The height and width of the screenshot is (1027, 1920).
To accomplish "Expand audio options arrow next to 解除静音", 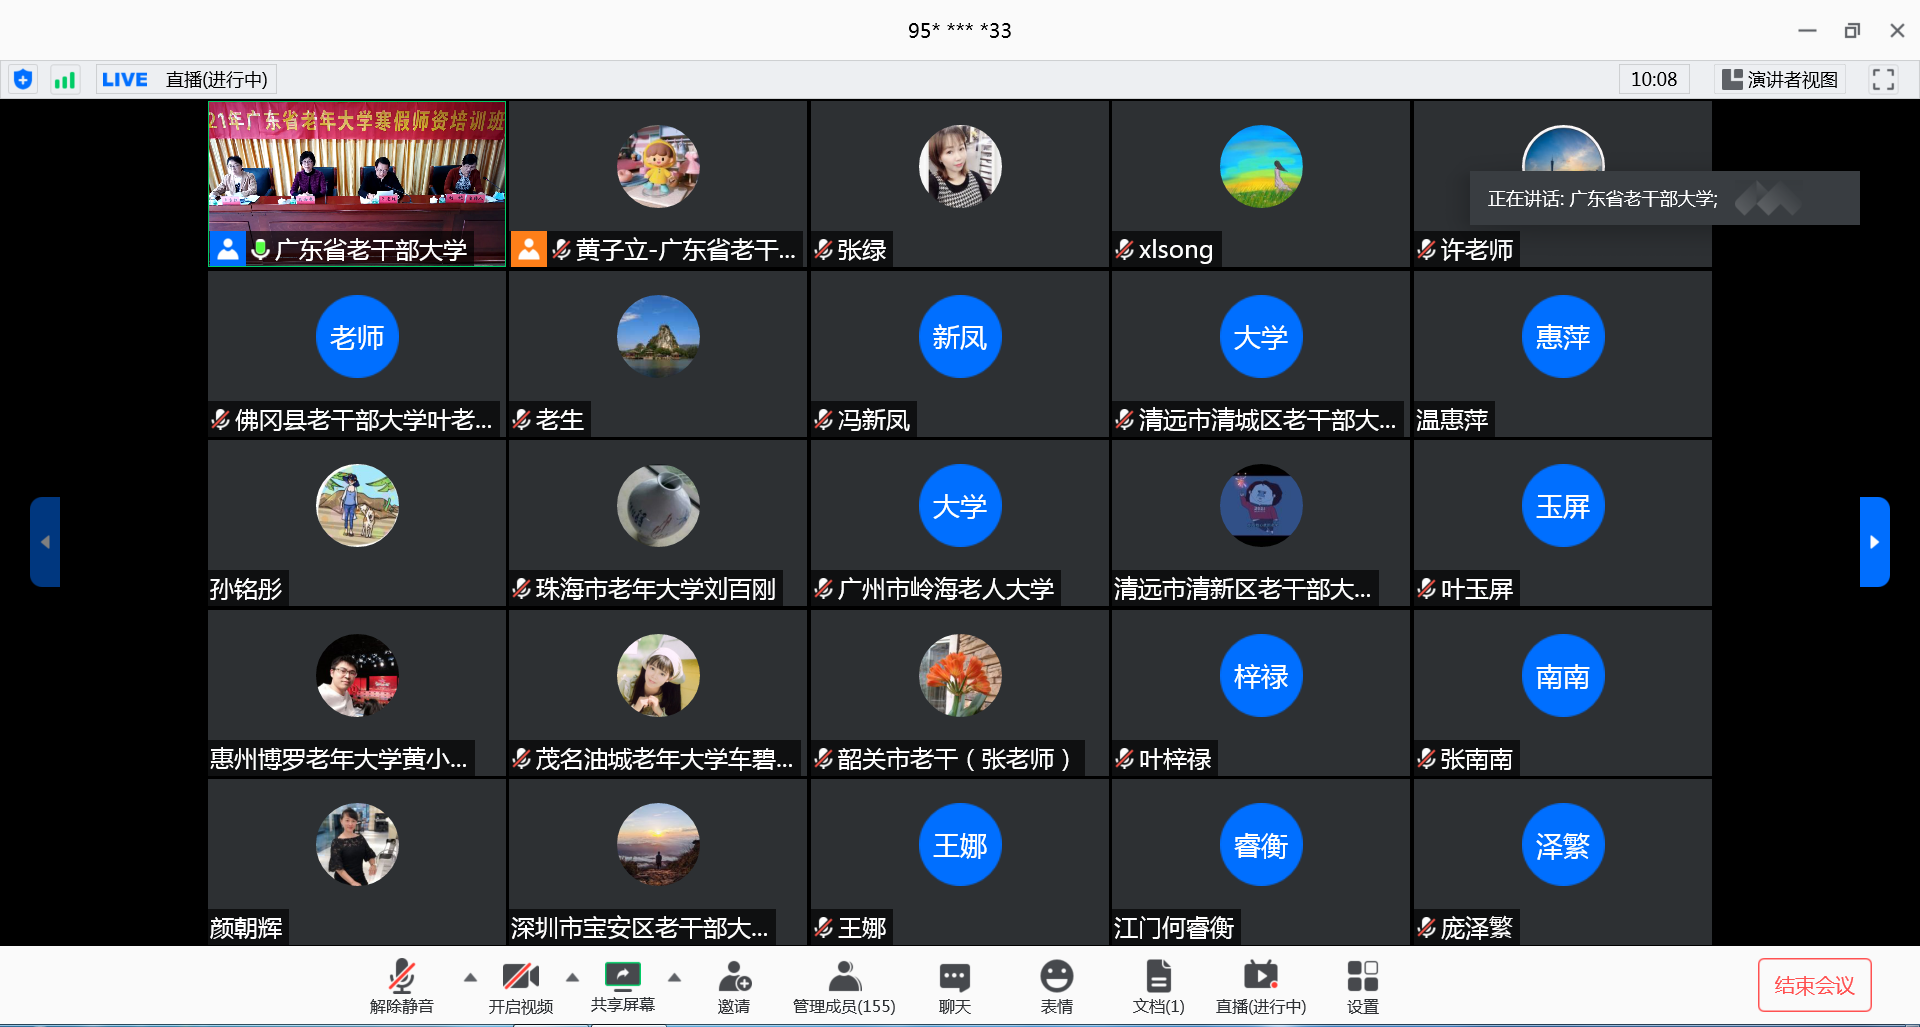I will coord(470,977).
